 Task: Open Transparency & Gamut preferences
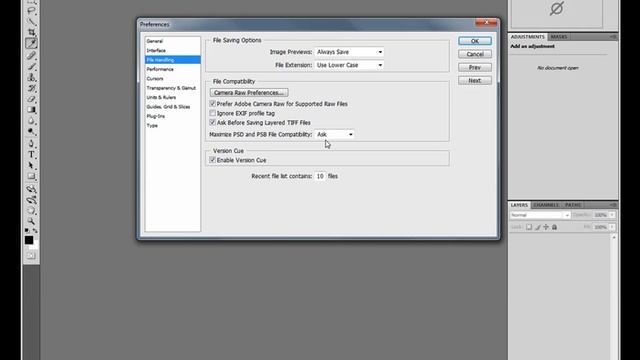pyautogui.click(x=172, y=88)
